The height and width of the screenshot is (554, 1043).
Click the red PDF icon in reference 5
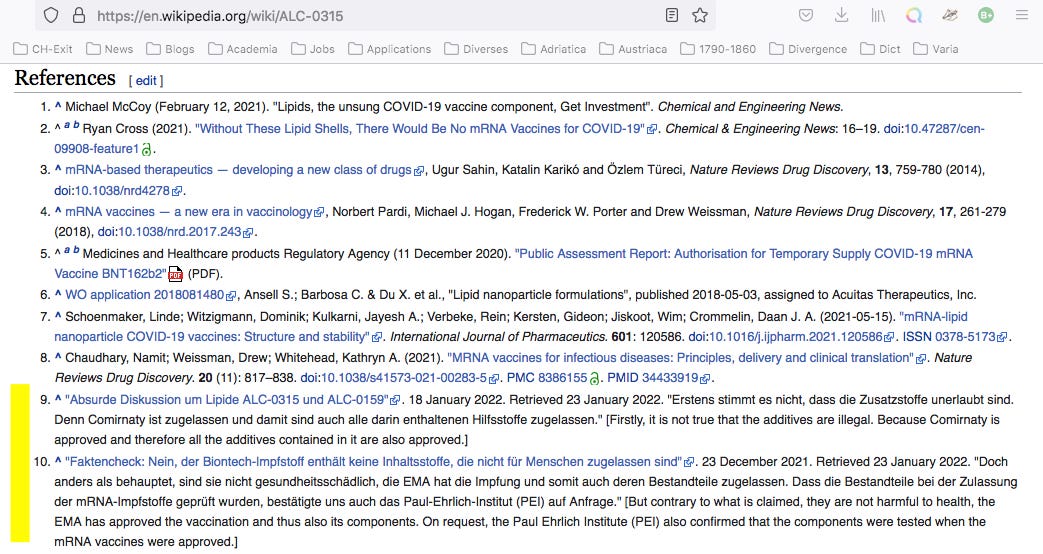[x=175, y=273]
